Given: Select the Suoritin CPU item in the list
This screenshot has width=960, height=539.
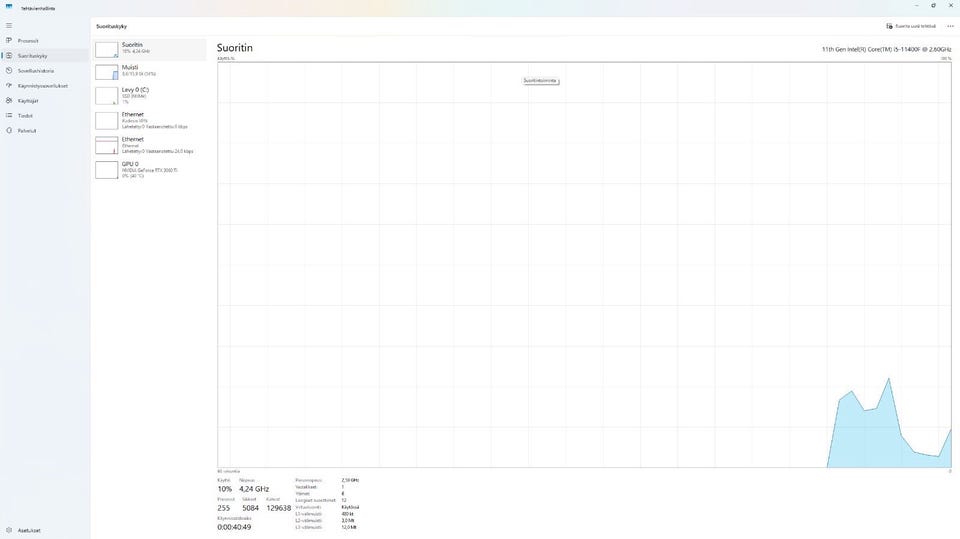Looking at the screenshot, I should pos(150,49).
